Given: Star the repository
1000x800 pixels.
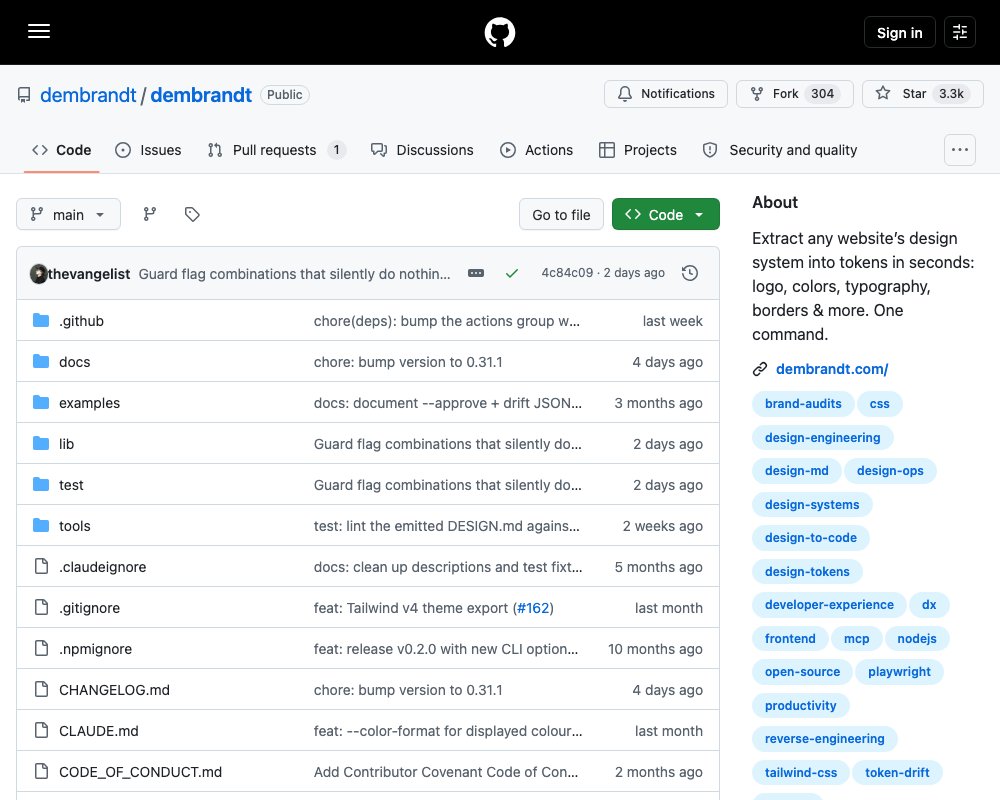Looking at the screenshot, I should pos(923,94).
